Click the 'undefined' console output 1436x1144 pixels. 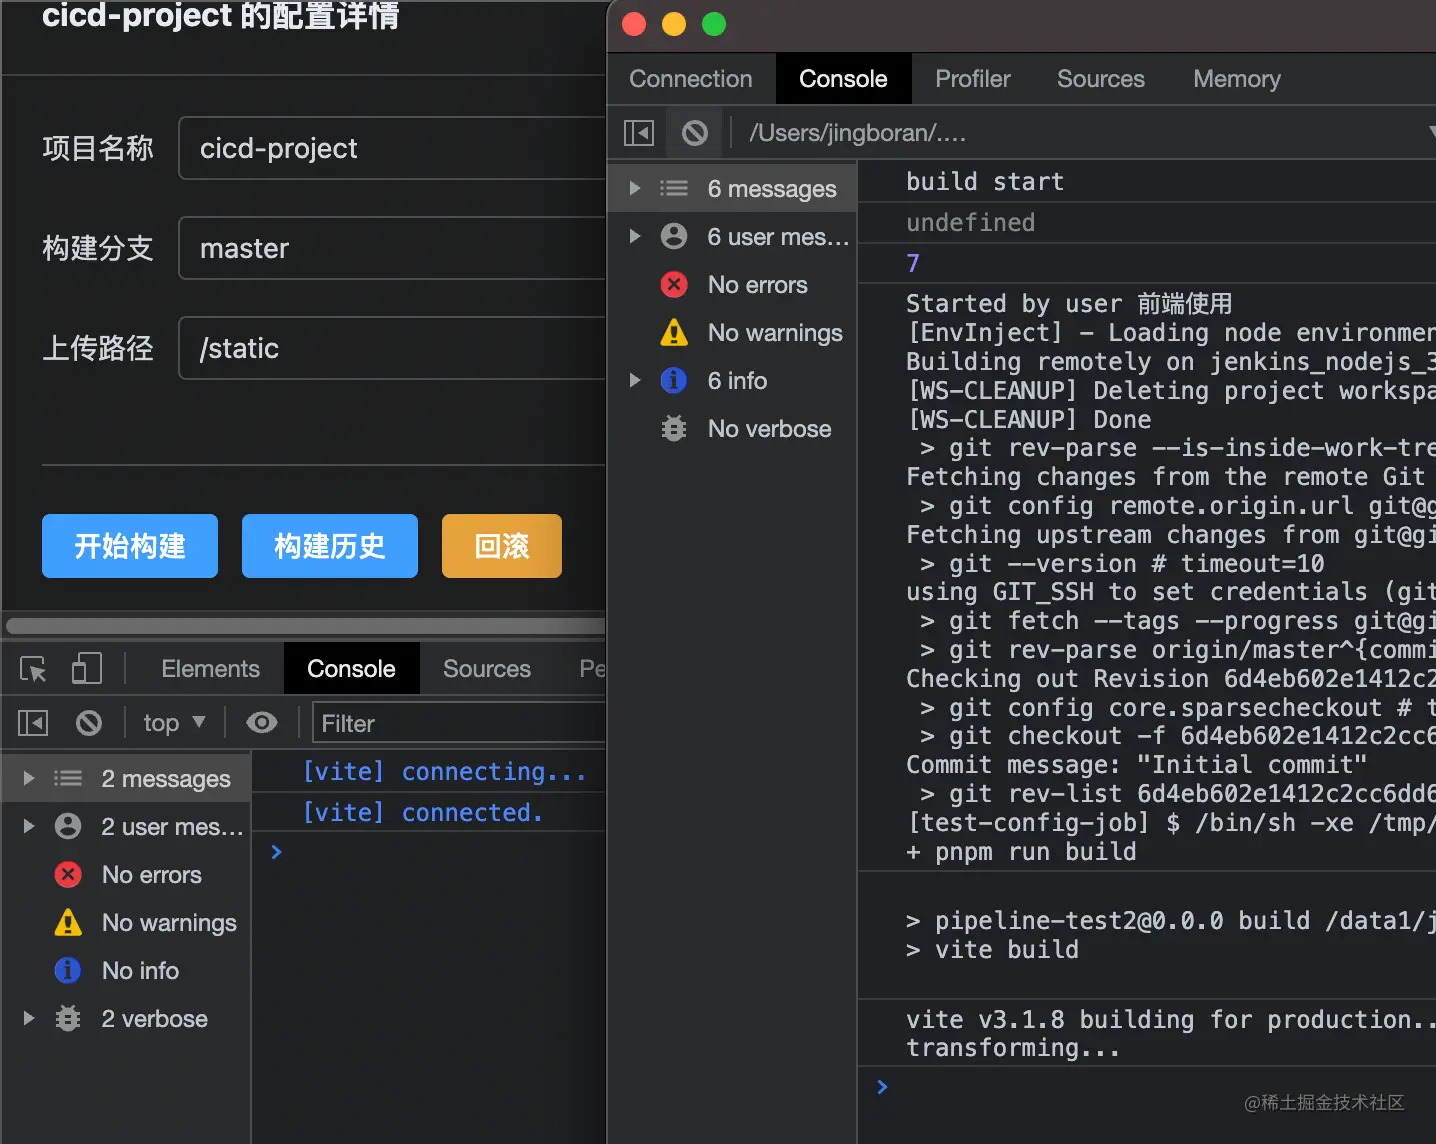[970, 222]
